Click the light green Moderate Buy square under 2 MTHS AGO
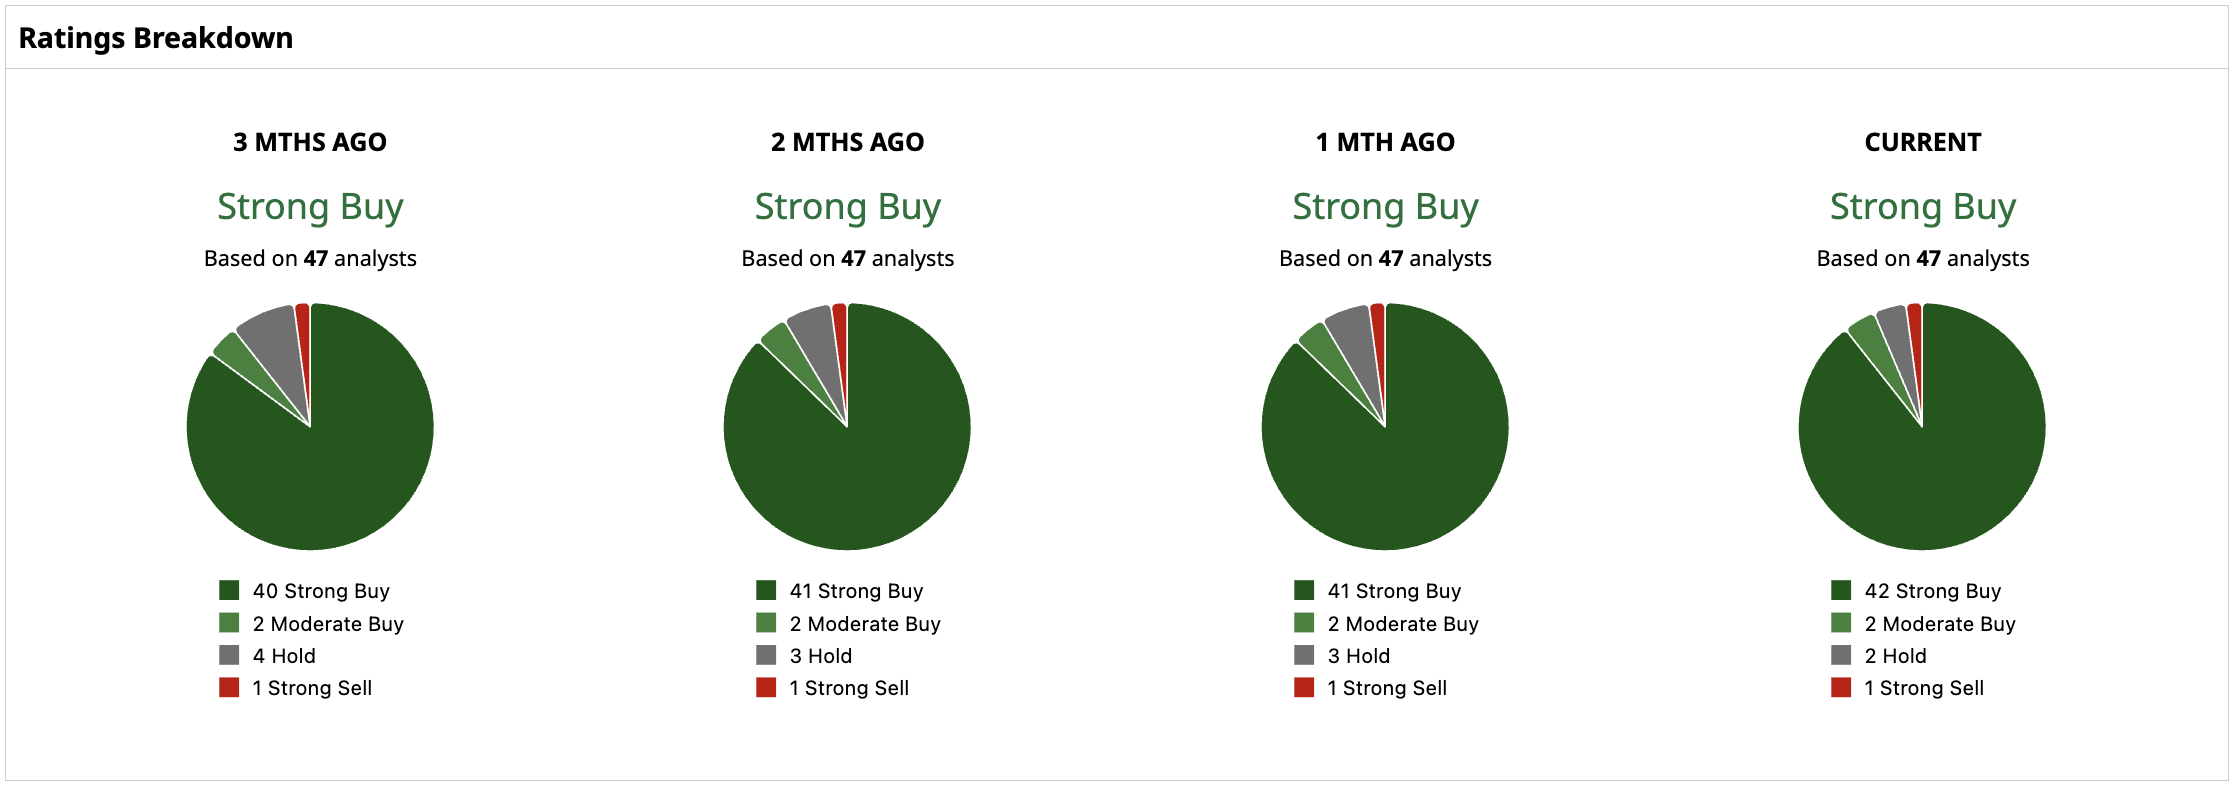This screenshot has width=2233, height=785. [x=766, y=623]
